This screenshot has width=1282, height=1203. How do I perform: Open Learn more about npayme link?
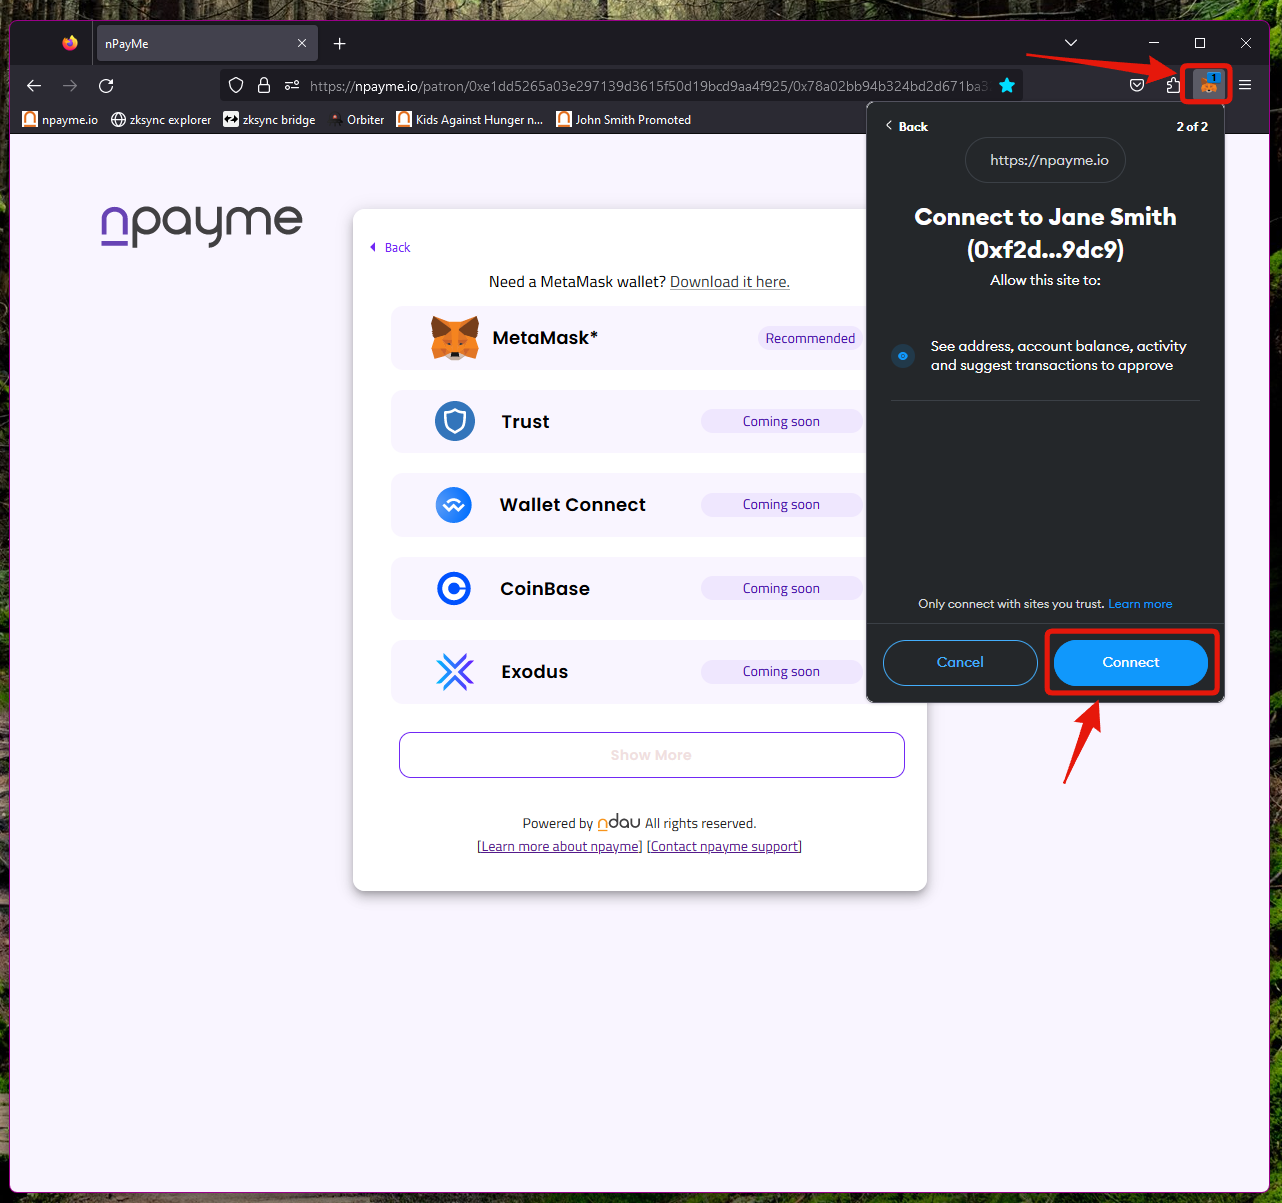pyautogui.click(x=560, y=846)
